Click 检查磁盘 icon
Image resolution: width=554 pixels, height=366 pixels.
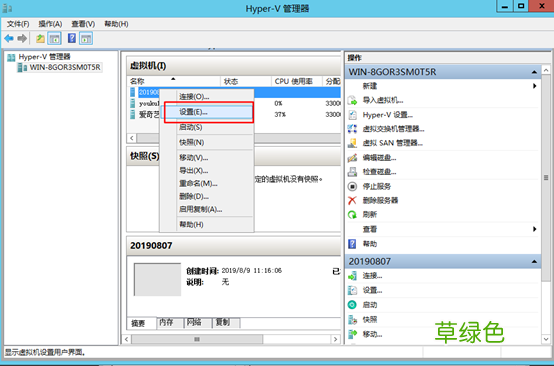click(x=352, y=172)
